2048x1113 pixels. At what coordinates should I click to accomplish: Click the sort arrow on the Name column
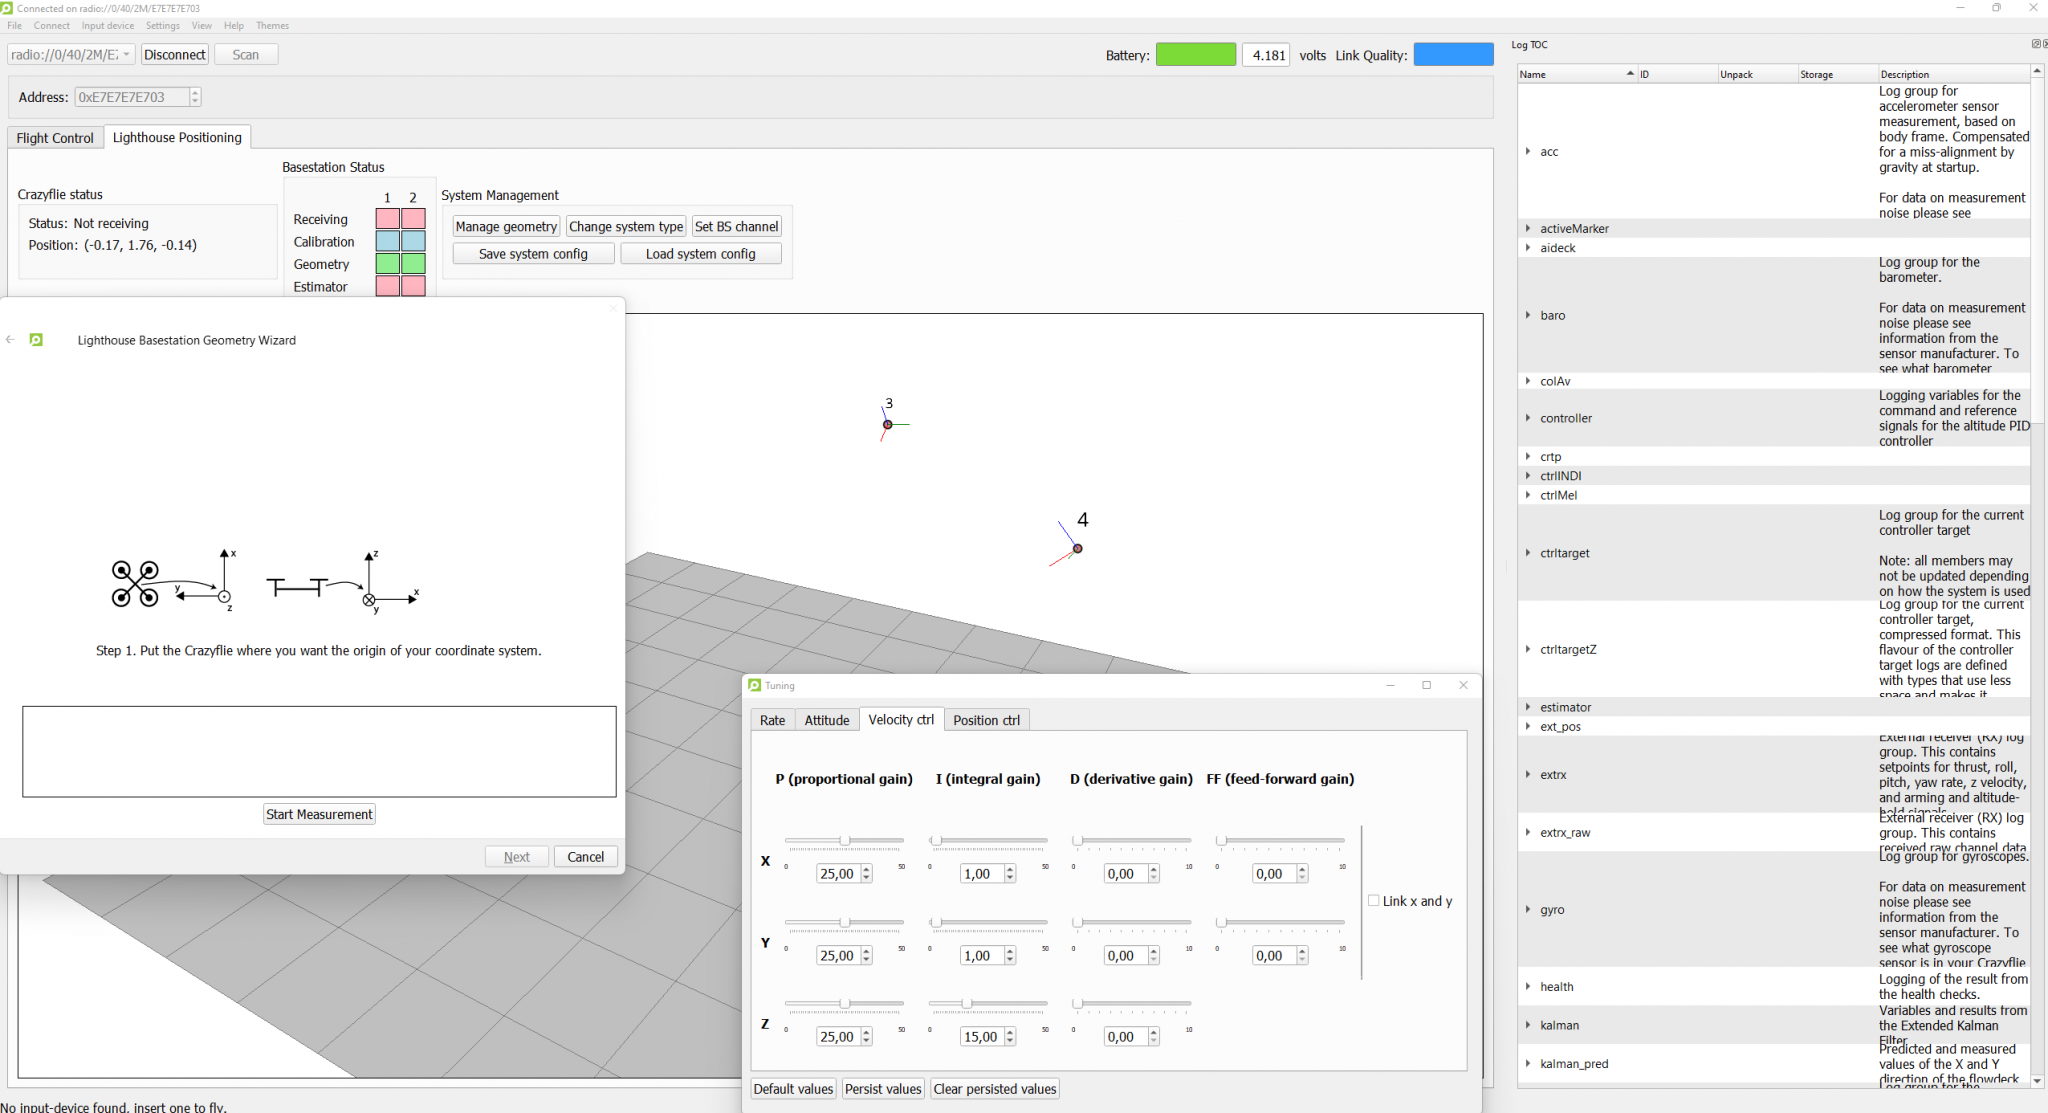click(x=1630, y=74)
